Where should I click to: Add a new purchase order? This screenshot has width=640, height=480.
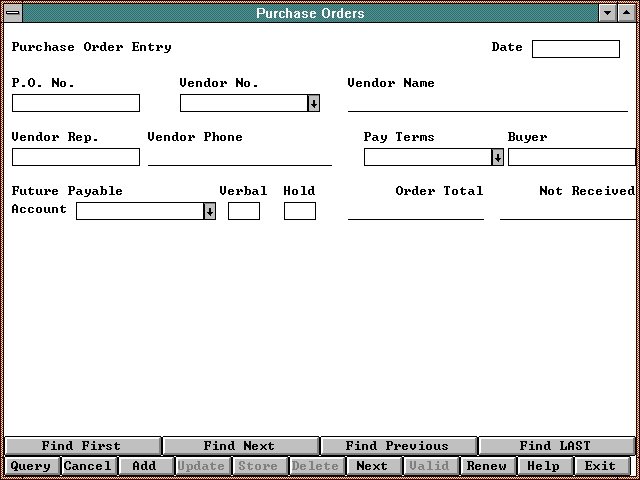[x=145, y=466]
